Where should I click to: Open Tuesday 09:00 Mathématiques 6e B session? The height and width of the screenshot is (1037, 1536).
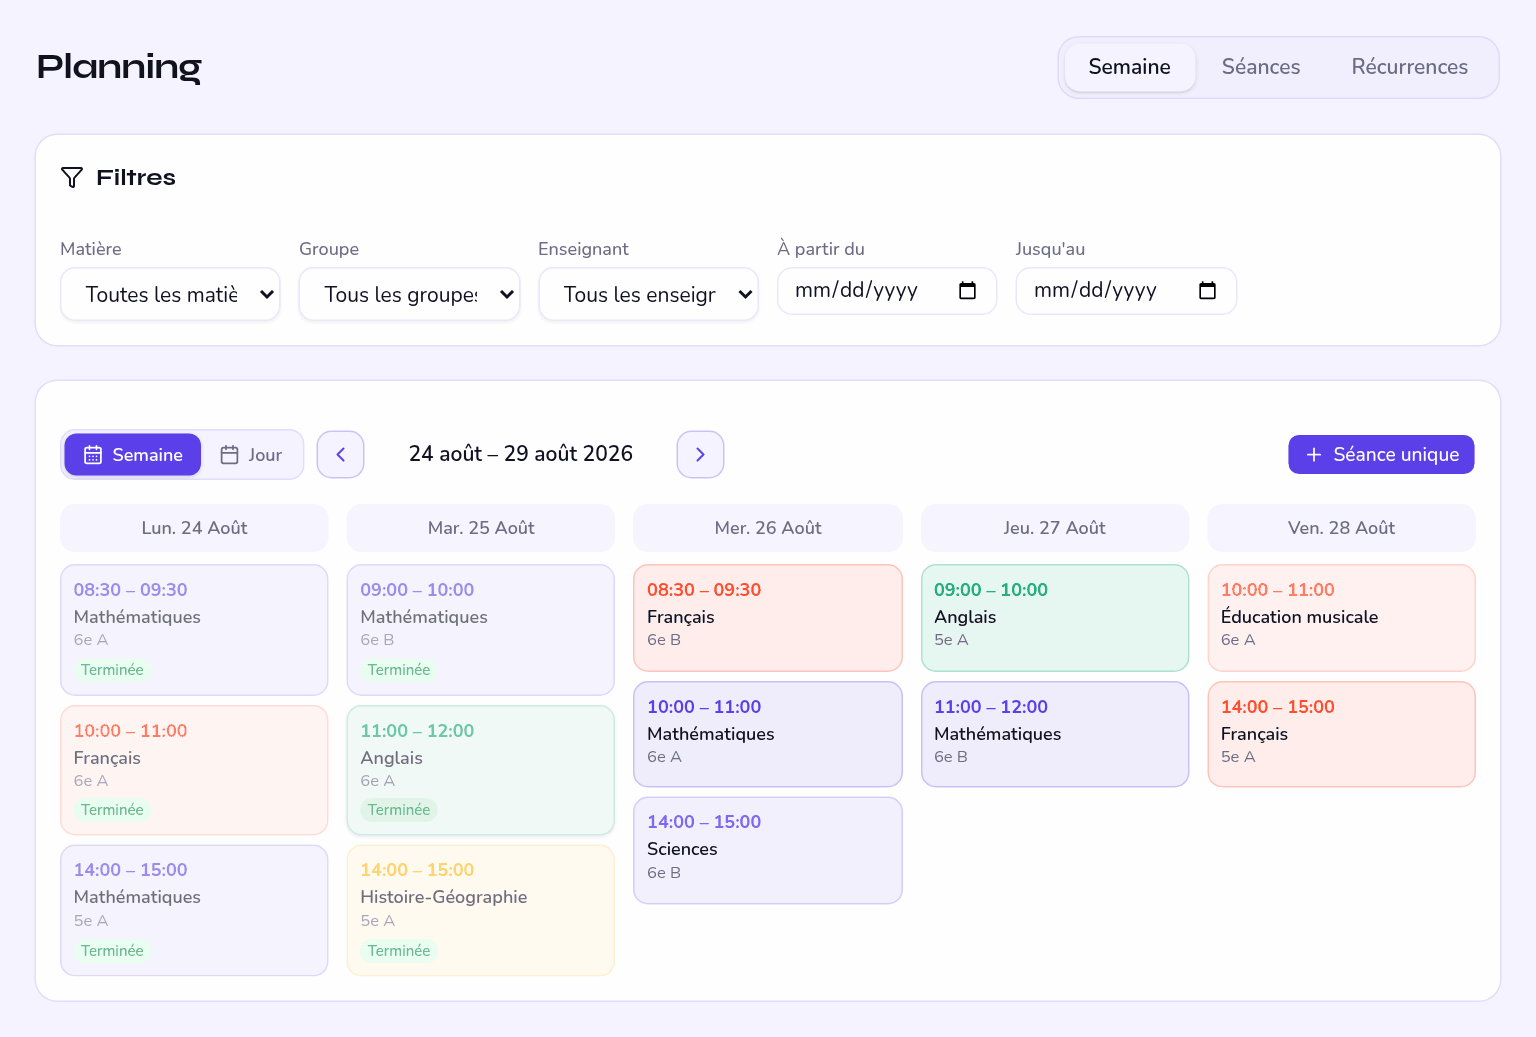(481, 630)
